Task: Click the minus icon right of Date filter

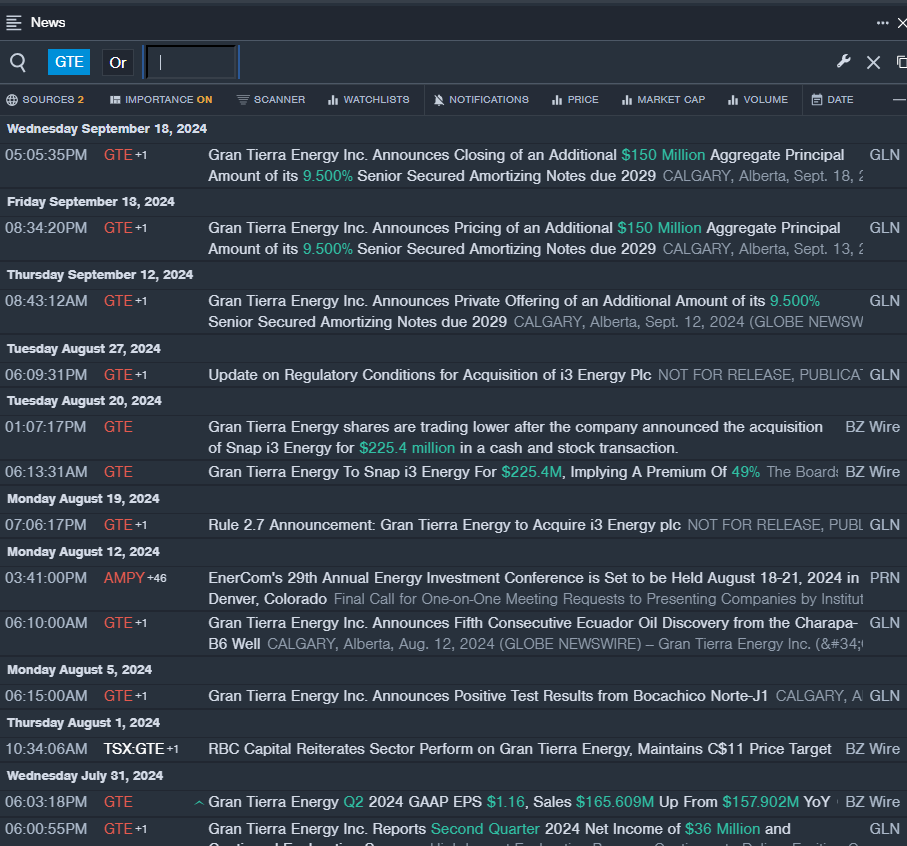Action: pyautogui.click(x=898, y=100)
